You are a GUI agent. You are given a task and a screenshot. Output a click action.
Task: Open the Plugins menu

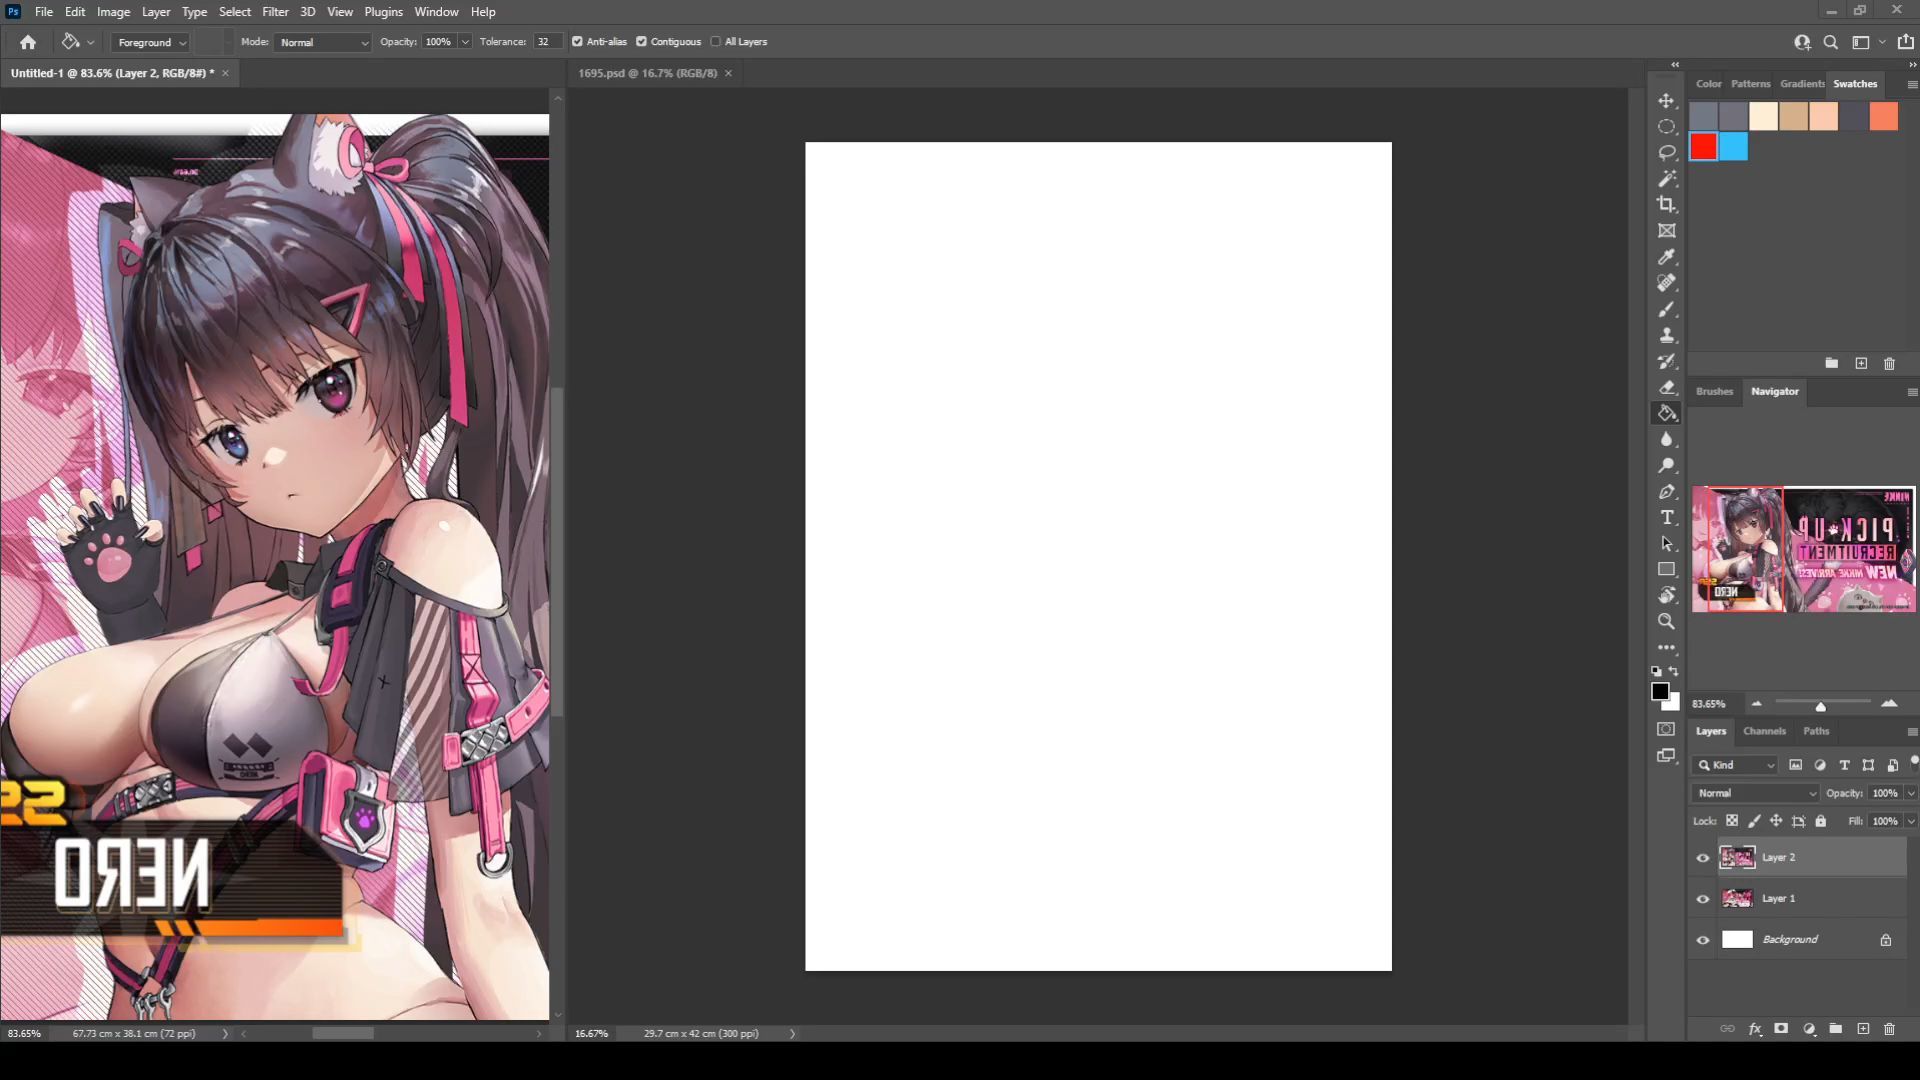pyautogui.click(x=383, y=12)
